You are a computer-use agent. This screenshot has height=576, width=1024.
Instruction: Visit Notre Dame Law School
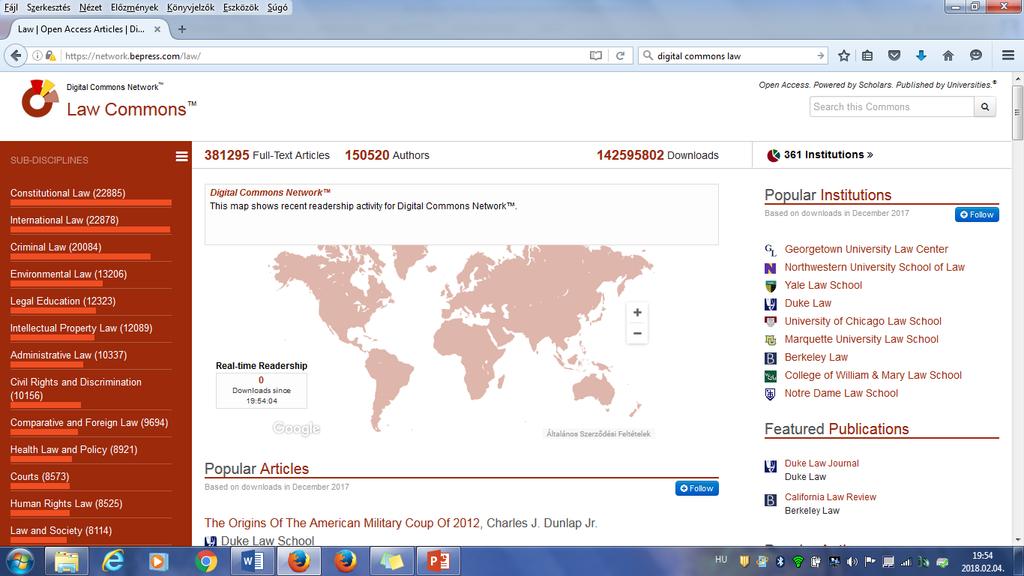click(x=841, y=393)
